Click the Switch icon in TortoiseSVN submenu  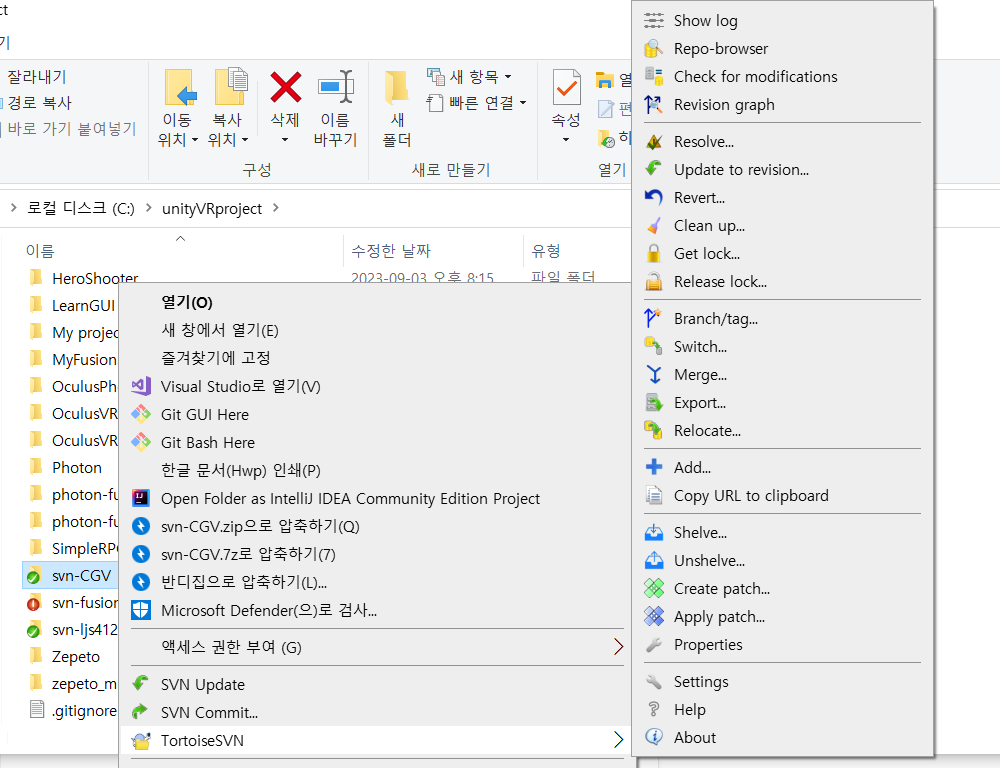(x=654, y=347)
